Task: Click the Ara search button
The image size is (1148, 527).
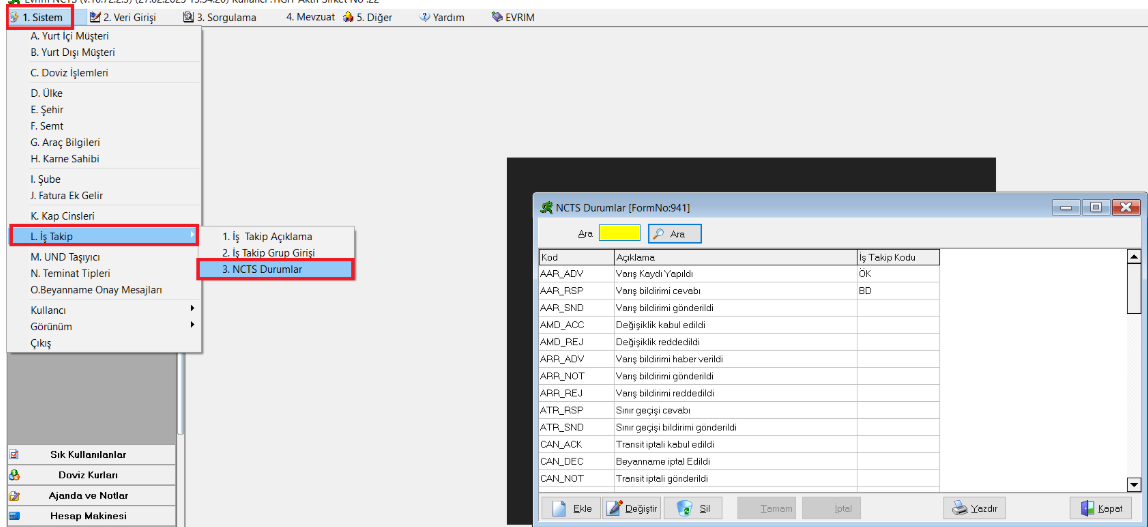Action: click(x=674, y=233)
